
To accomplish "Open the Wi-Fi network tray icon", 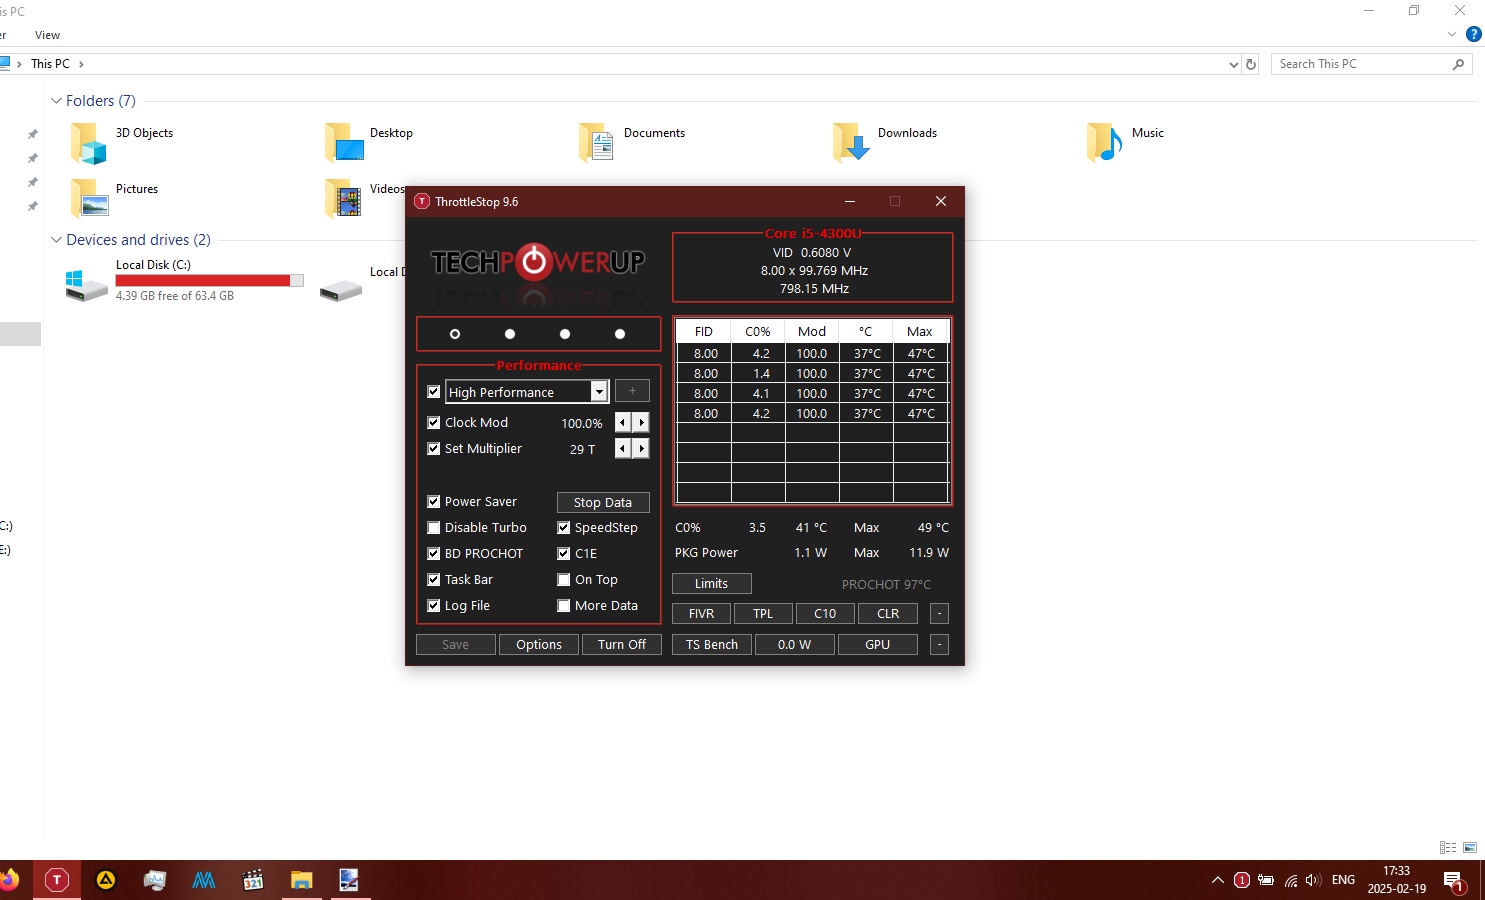I will 1291,880.
